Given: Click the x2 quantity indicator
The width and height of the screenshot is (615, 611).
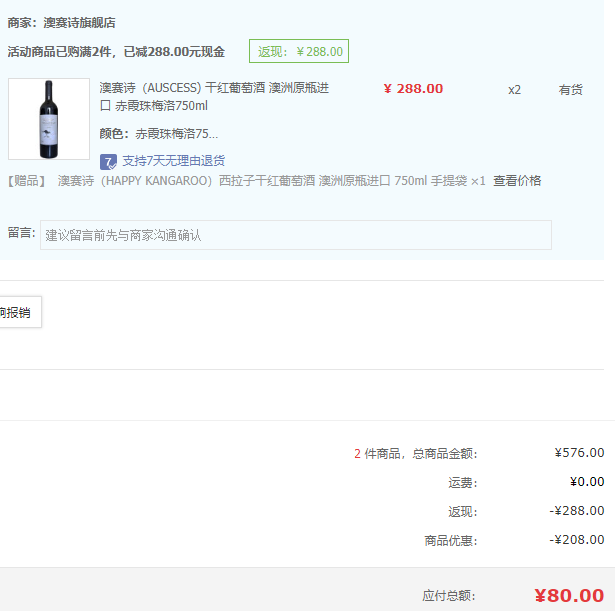Looking at the screenshot, I should click(x=514, y=90).
